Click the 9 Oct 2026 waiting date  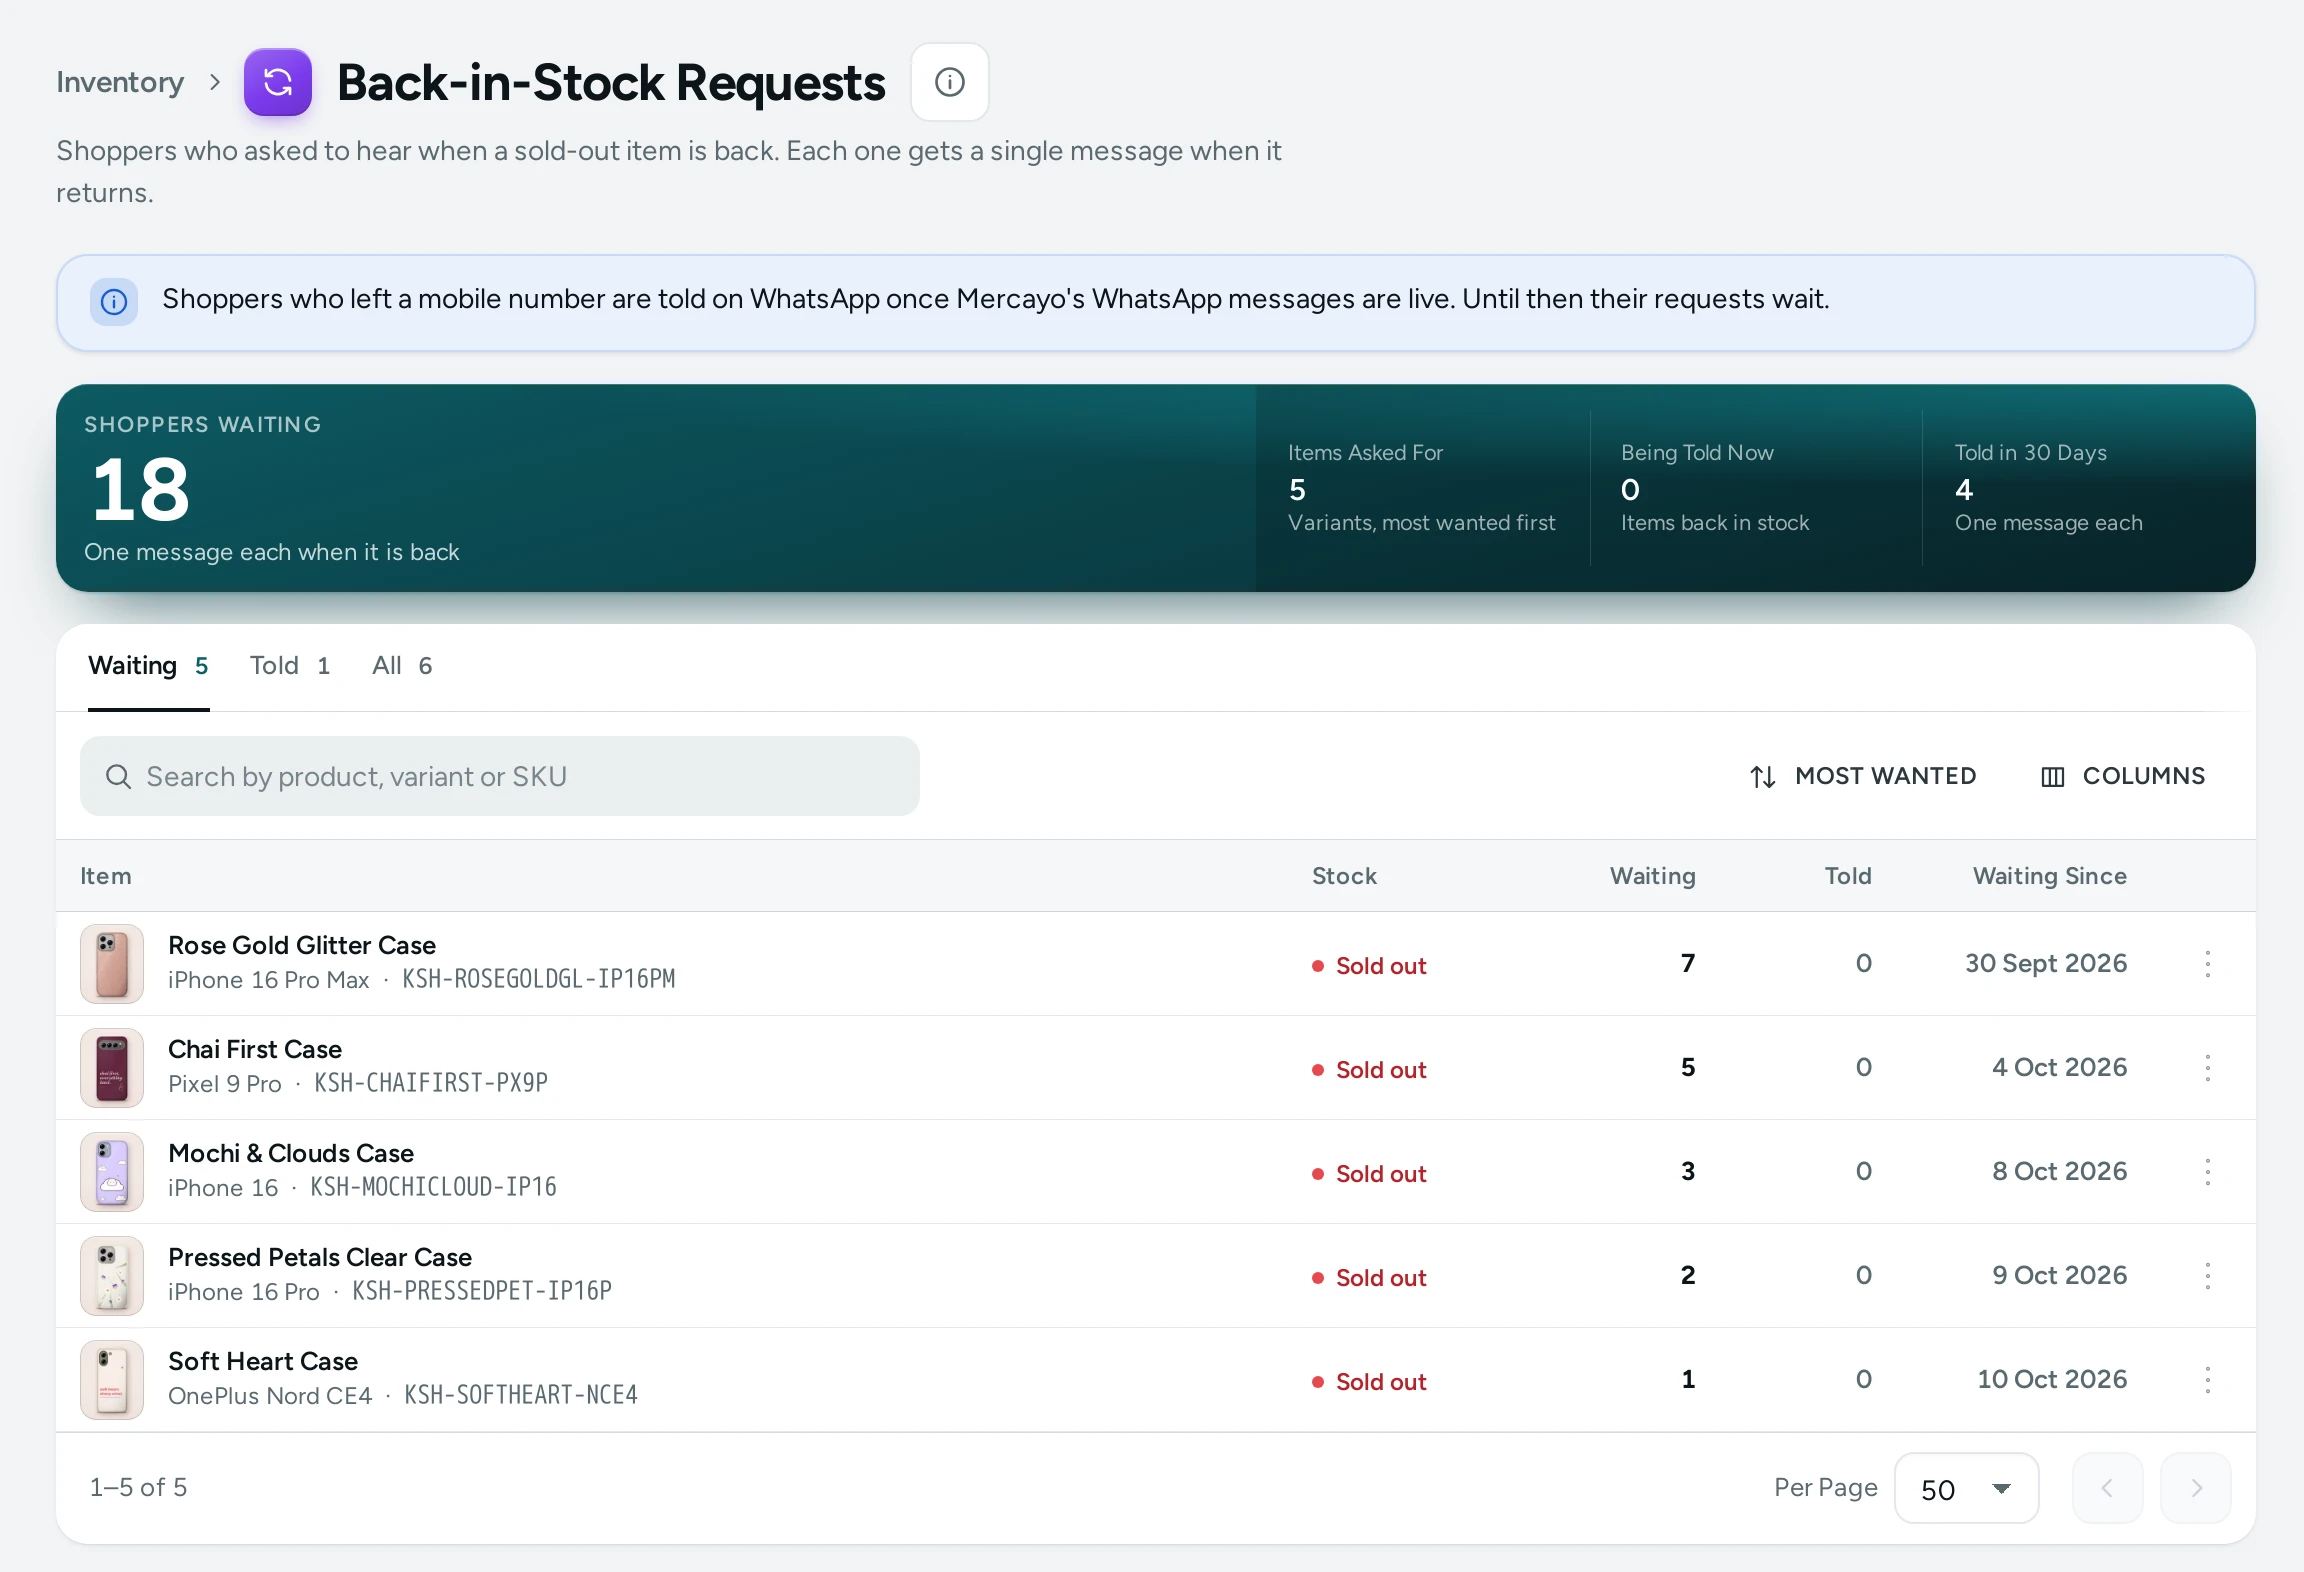point(2059,1275)
